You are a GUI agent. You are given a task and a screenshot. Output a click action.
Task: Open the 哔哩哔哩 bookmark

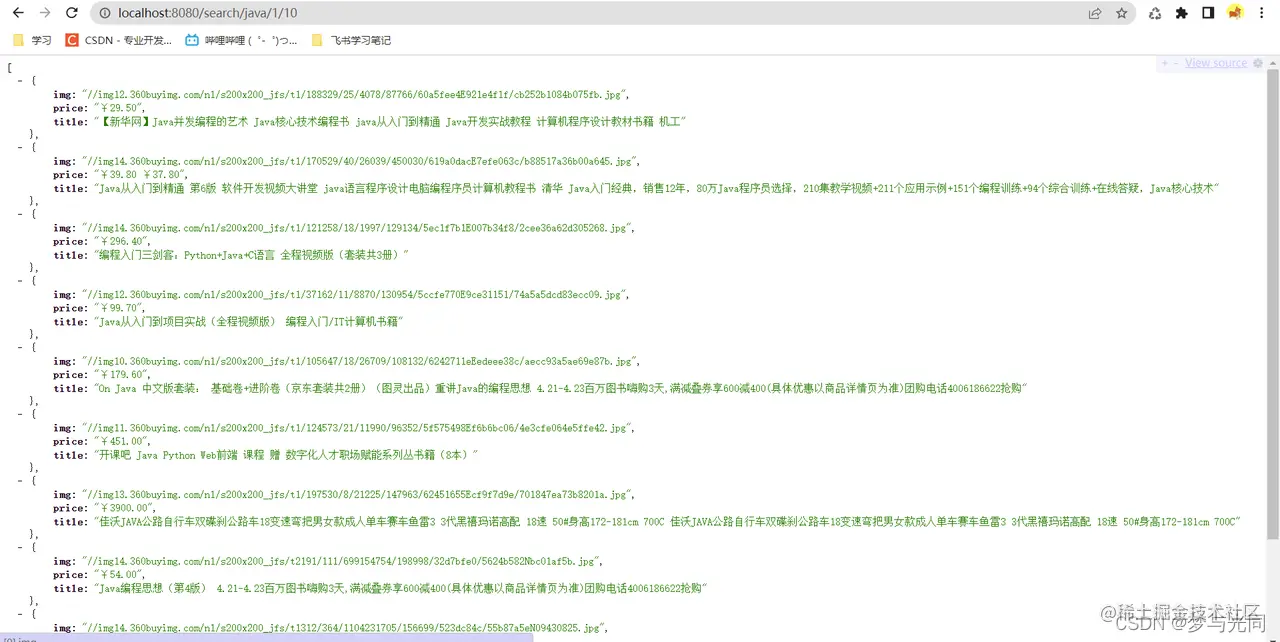coord(241,40)
